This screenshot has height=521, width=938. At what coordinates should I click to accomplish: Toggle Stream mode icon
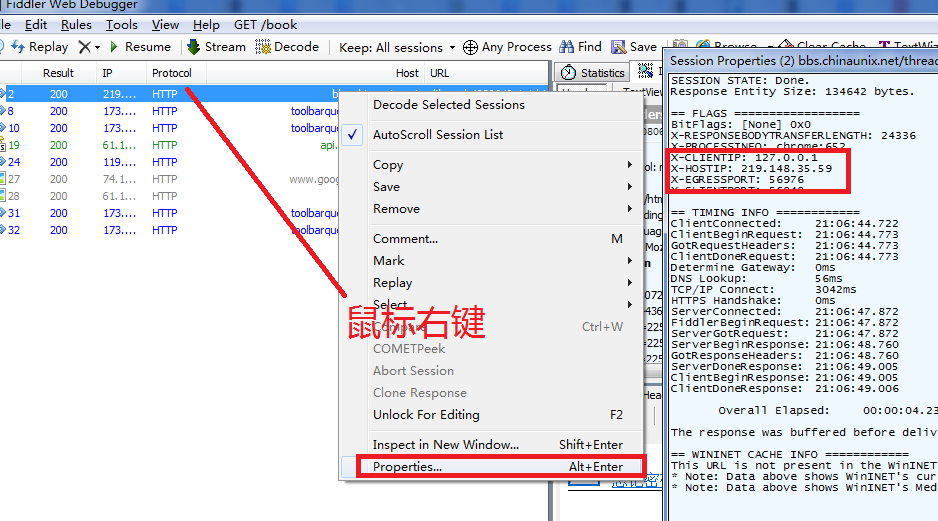(194, 47)
